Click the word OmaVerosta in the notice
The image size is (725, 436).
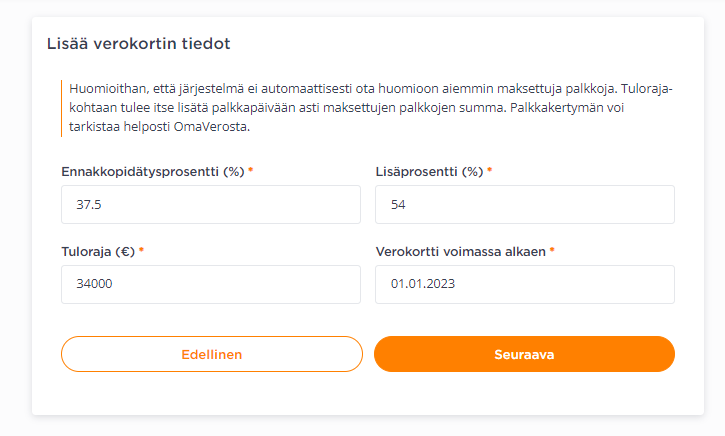click(x=212, y=127)
